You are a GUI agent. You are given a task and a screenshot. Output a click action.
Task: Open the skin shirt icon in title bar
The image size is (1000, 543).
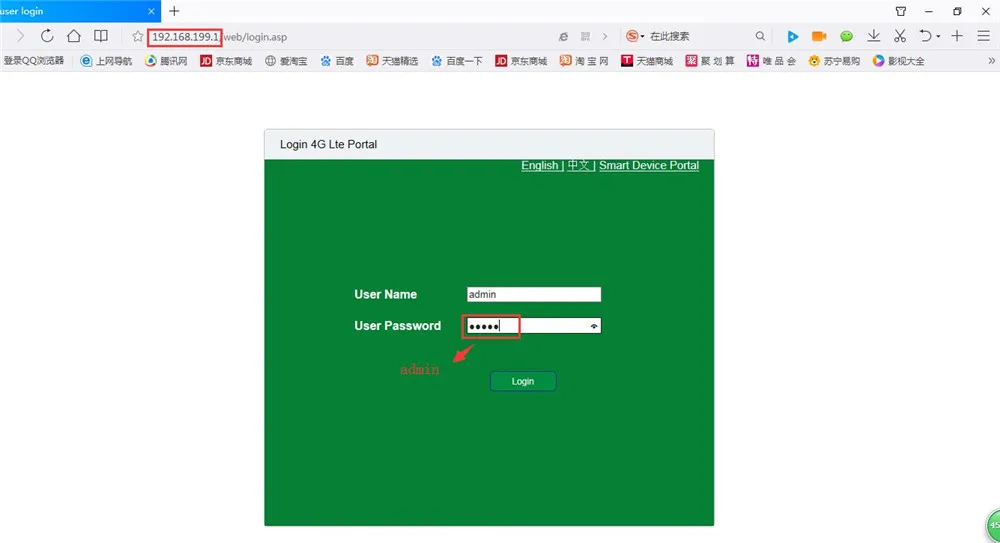901,11
